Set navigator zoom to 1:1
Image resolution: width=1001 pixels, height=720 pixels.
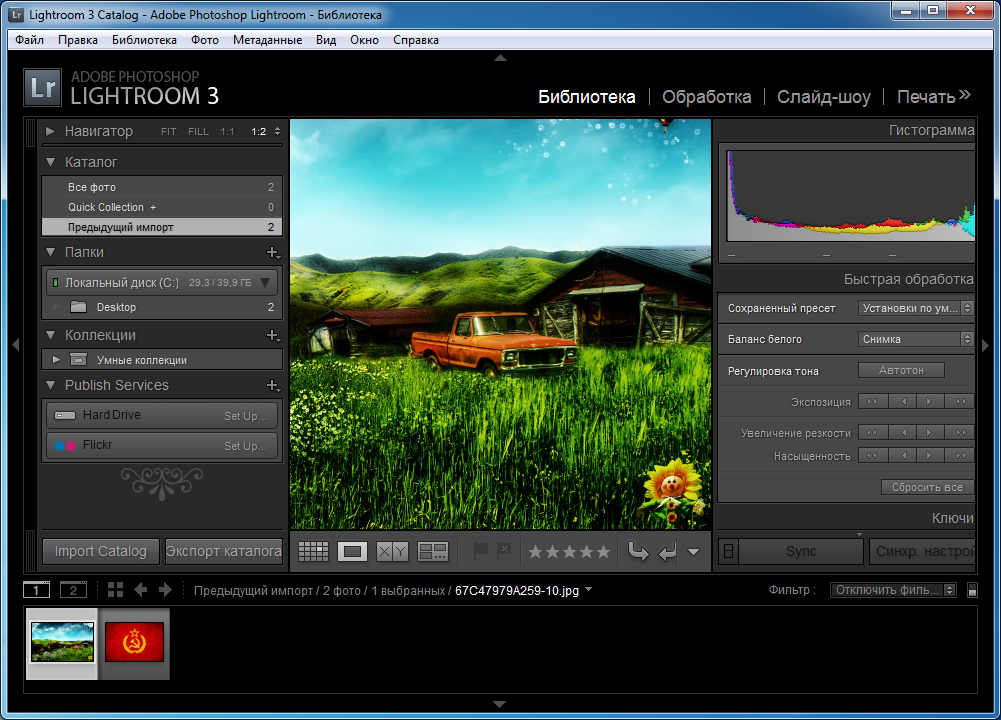point(227,131)
